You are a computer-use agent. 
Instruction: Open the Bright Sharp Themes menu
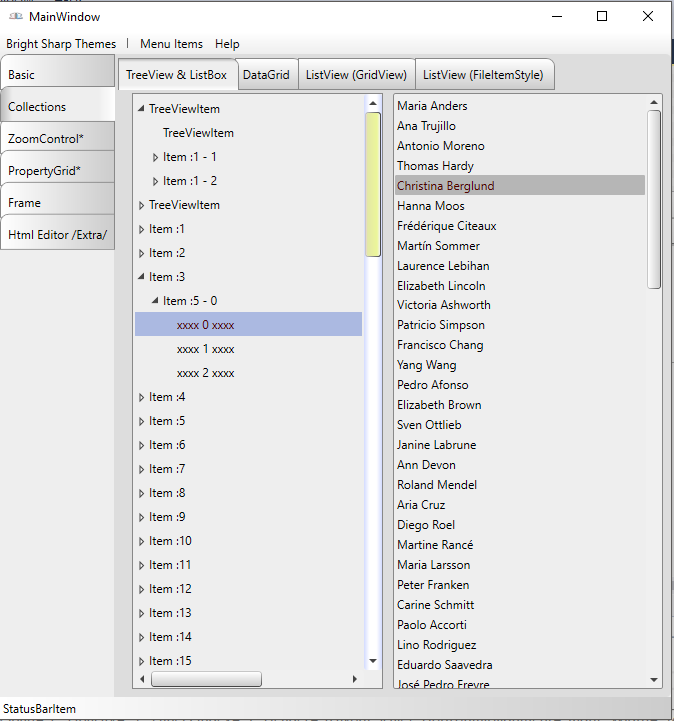[x=61, y=44]
